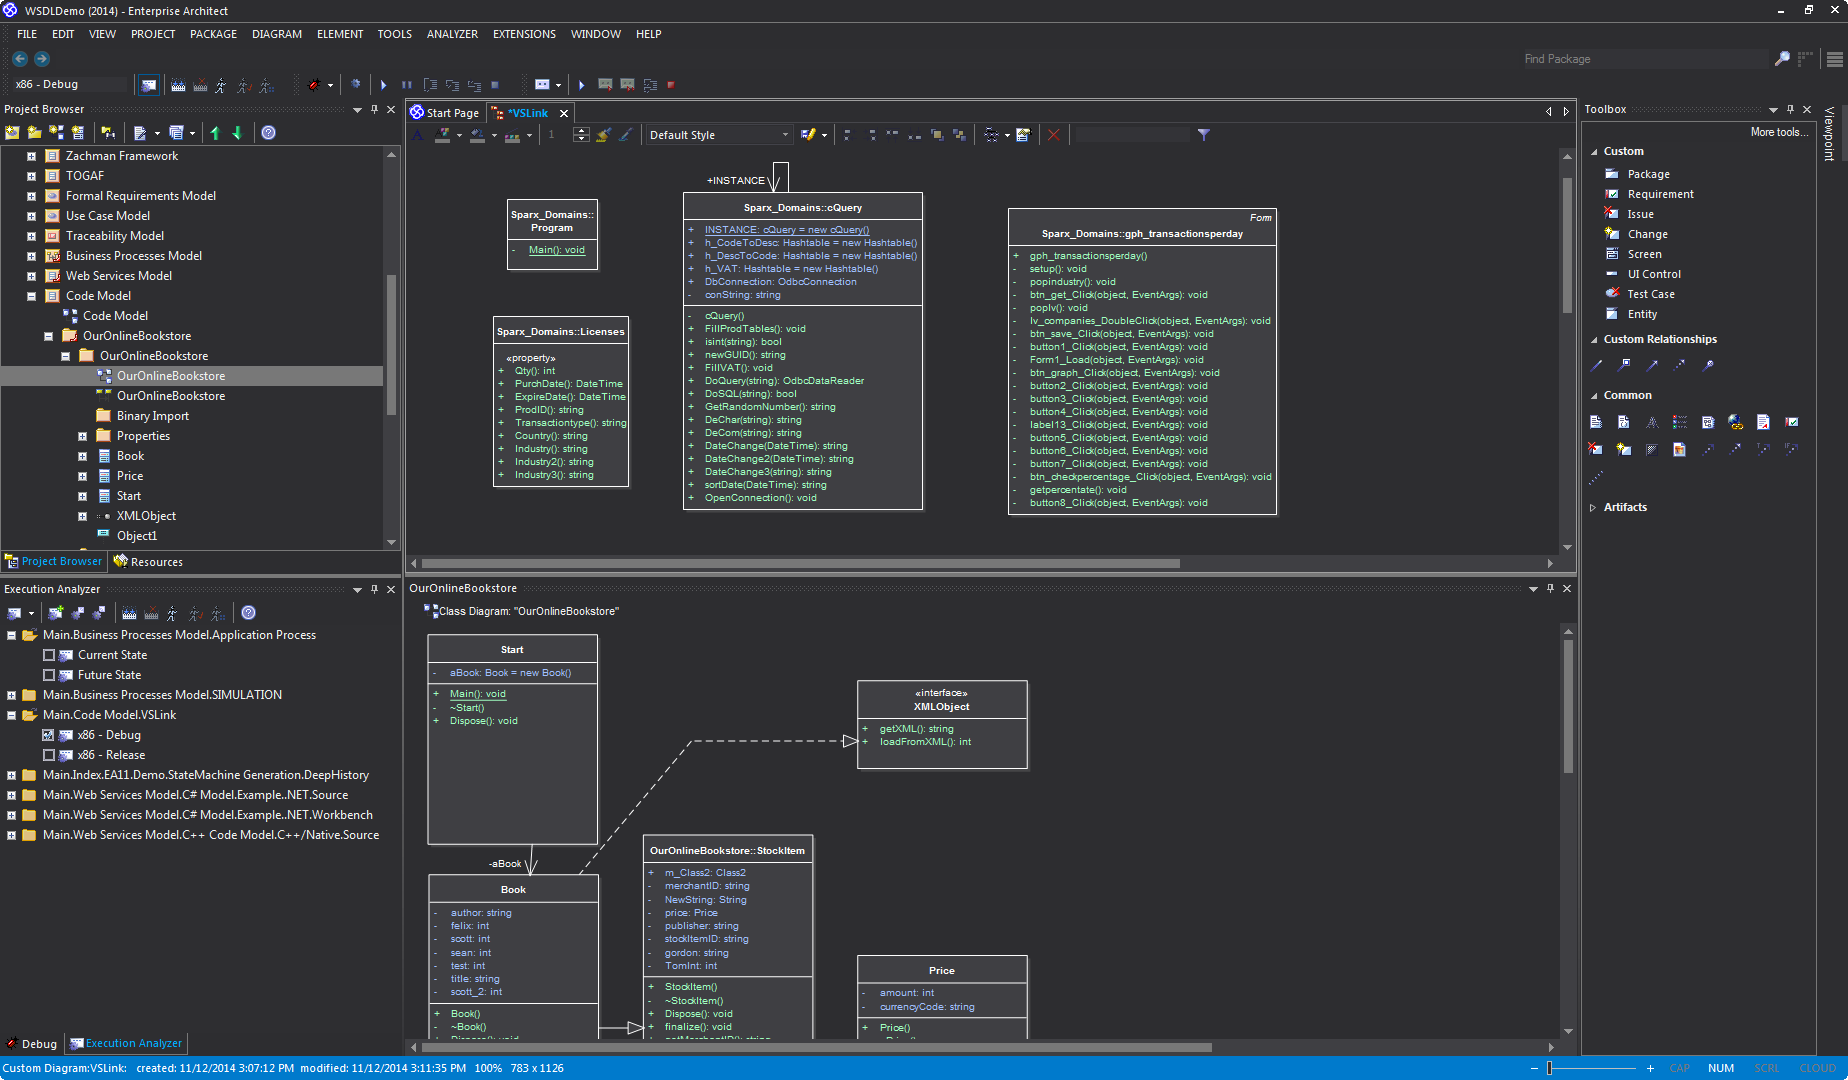
Task: Select the Change tool in Toolbox
Action: pos(1636,234)
